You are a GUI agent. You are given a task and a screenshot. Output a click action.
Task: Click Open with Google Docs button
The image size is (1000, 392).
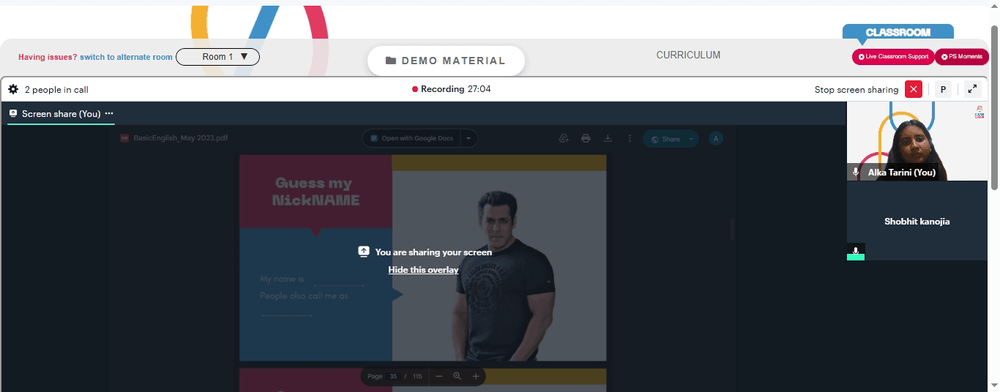(413, 138)
